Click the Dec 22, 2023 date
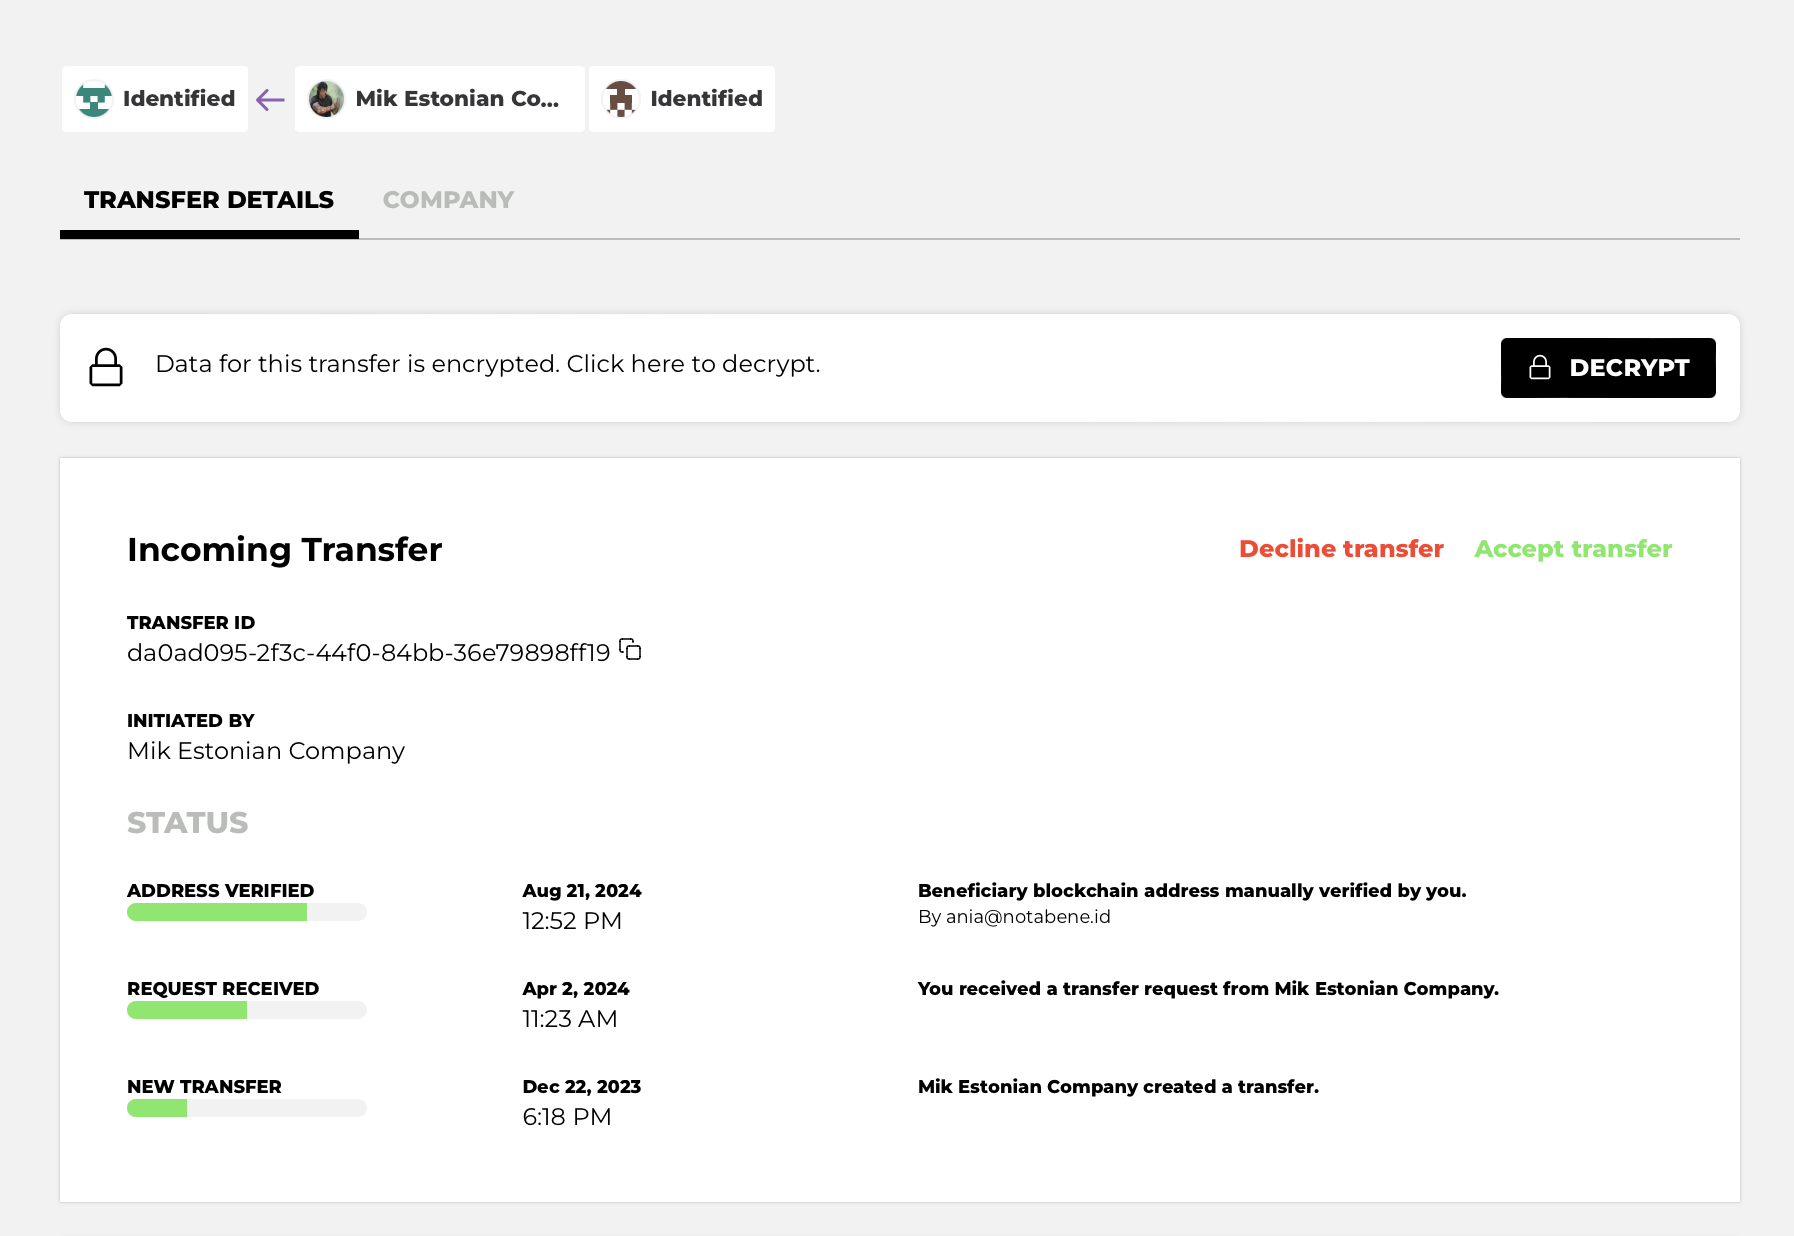Image resolution: width=1794 pixels, height=1236 pixels. [x=582, y=1087]
